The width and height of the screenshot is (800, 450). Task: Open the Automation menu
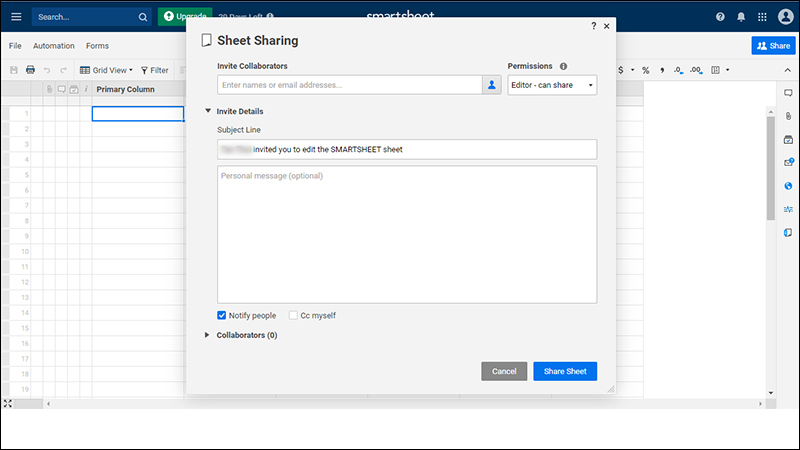54,46
